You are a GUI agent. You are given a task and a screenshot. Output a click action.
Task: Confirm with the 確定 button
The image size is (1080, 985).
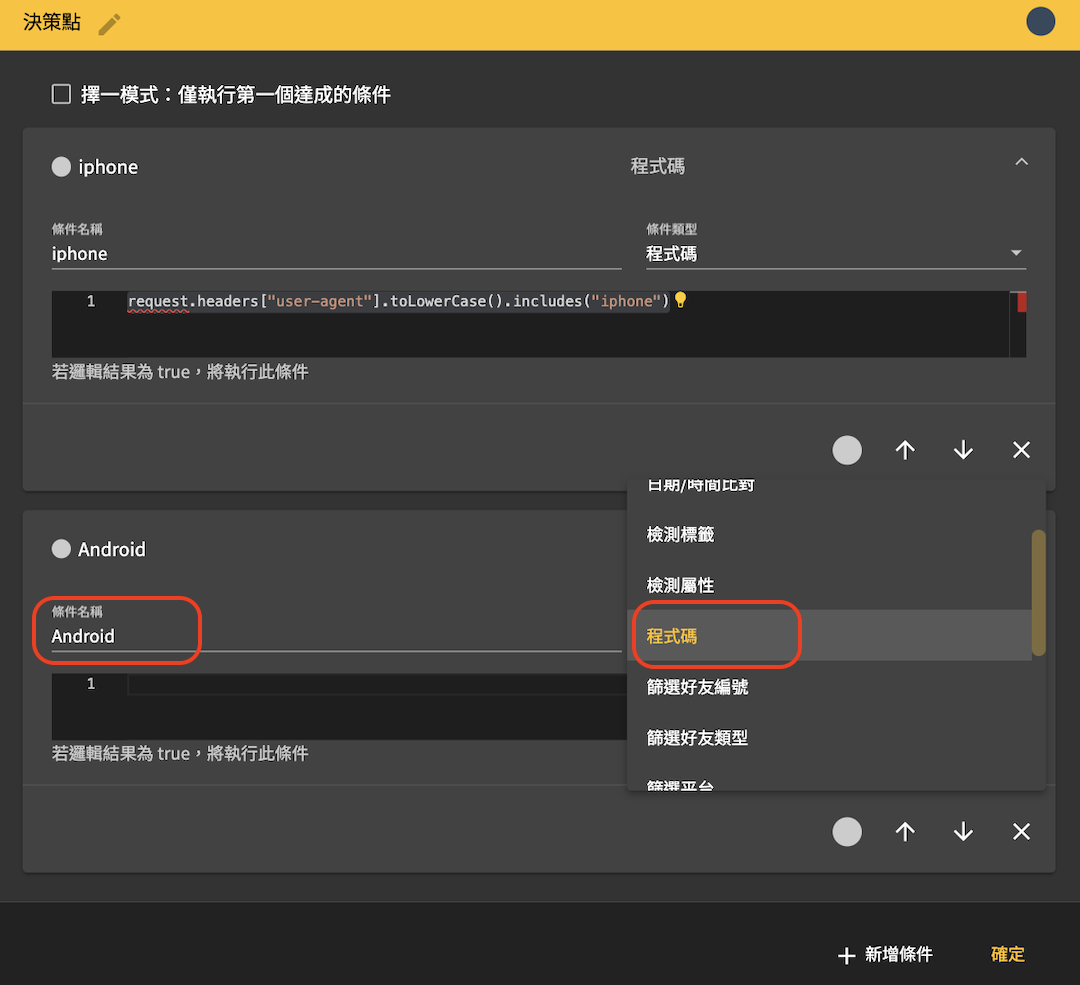pyautogui.click(x=1007, y=954)
